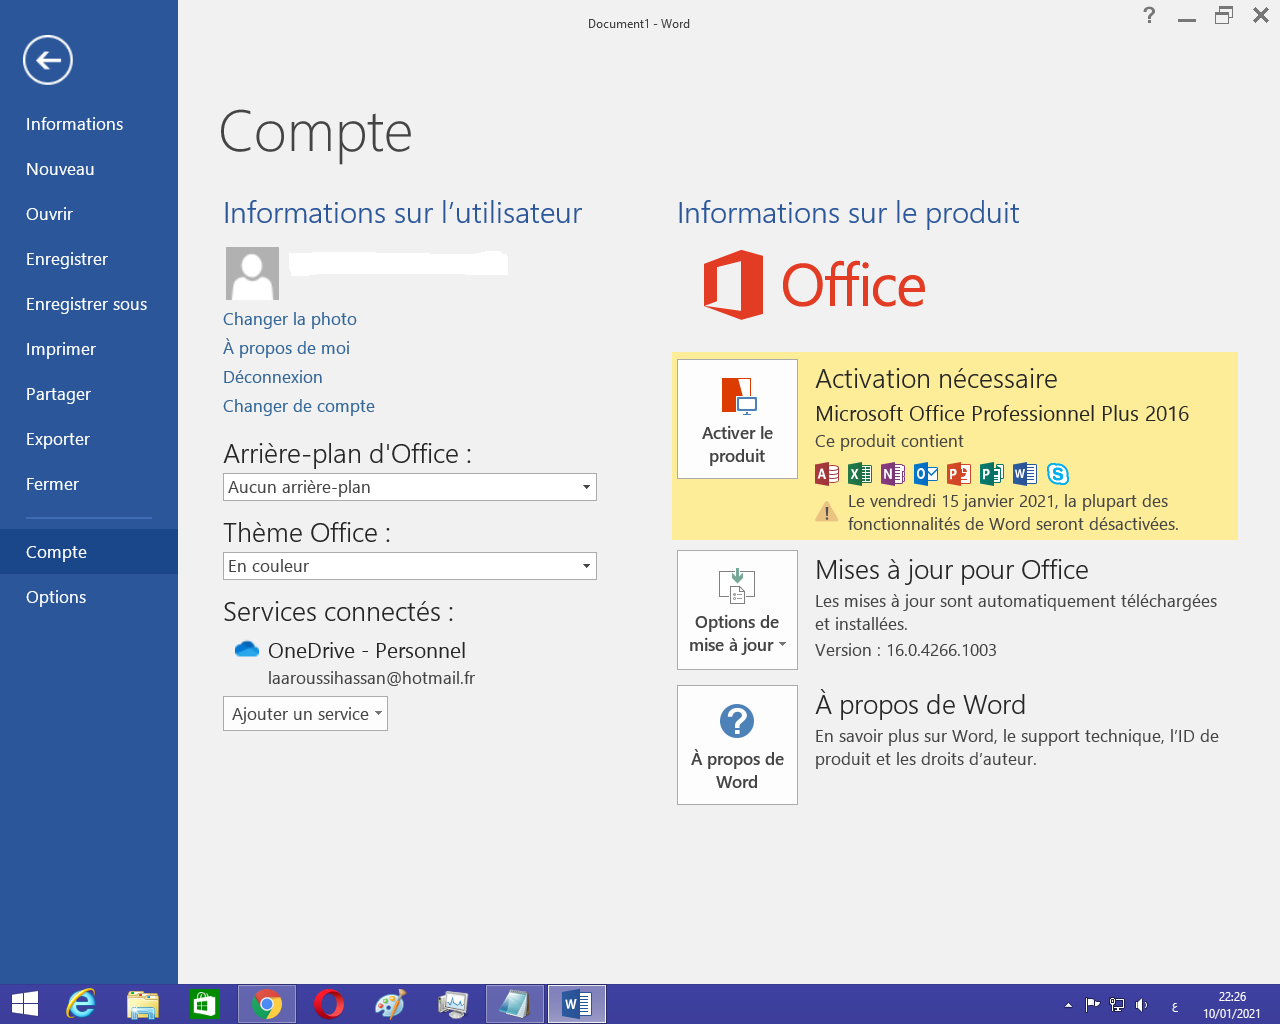Click the Word icon in product list
The width and height of the screenshot is (1280, 1024).
tap(1025, 474)
